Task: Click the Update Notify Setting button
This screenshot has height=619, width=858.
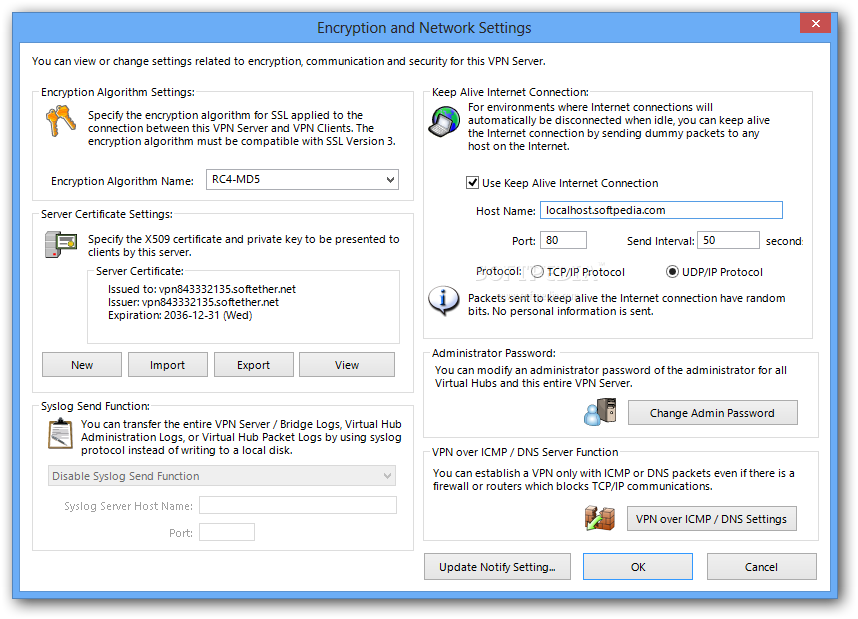Action: click(x=497, y=567)
